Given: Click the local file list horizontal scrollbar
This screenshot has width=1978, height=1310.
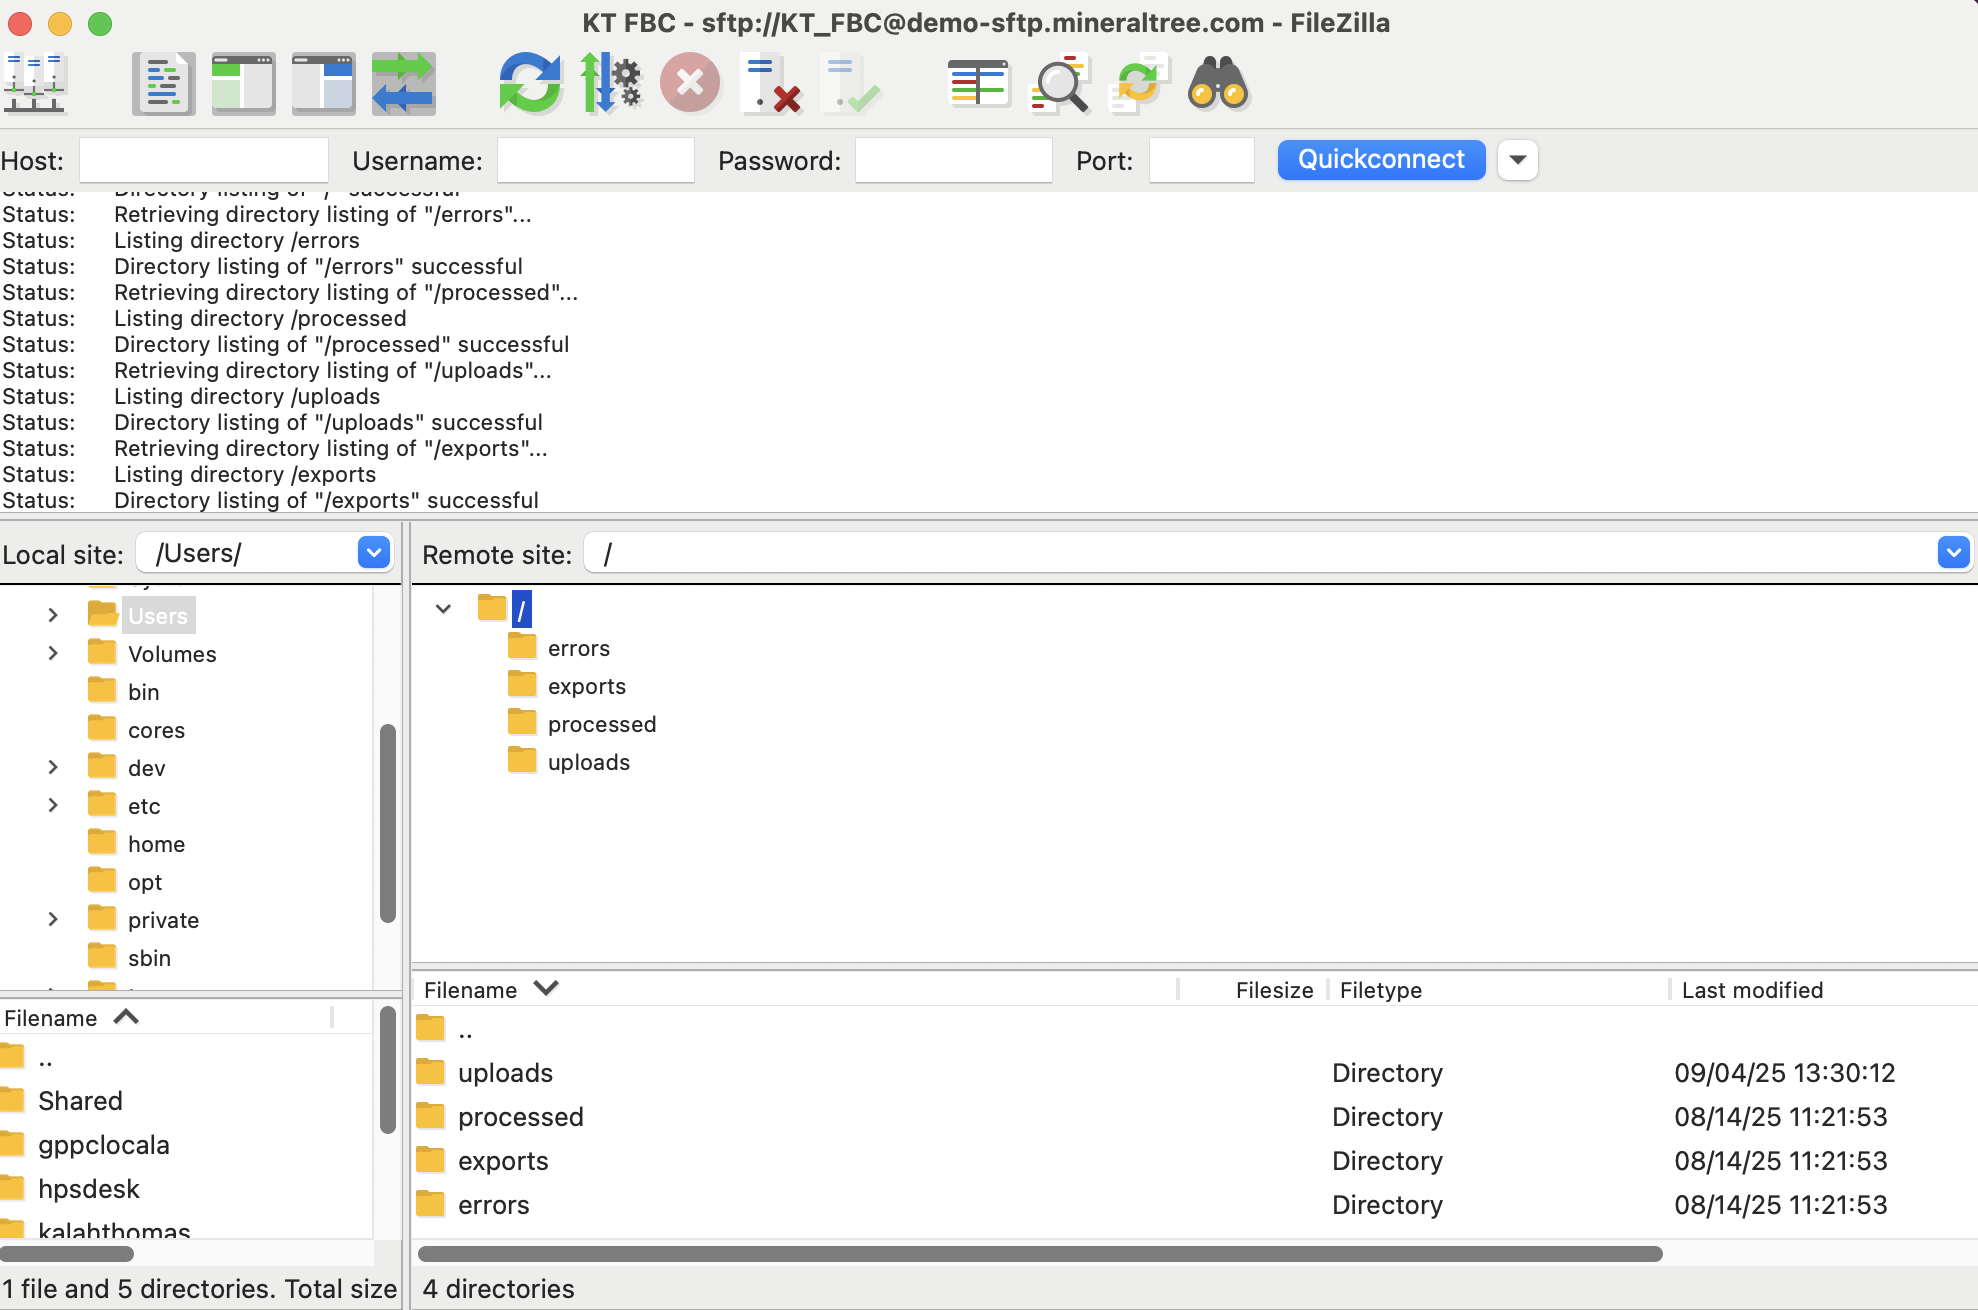Looking at the screenshot, I should (66, 1254).
